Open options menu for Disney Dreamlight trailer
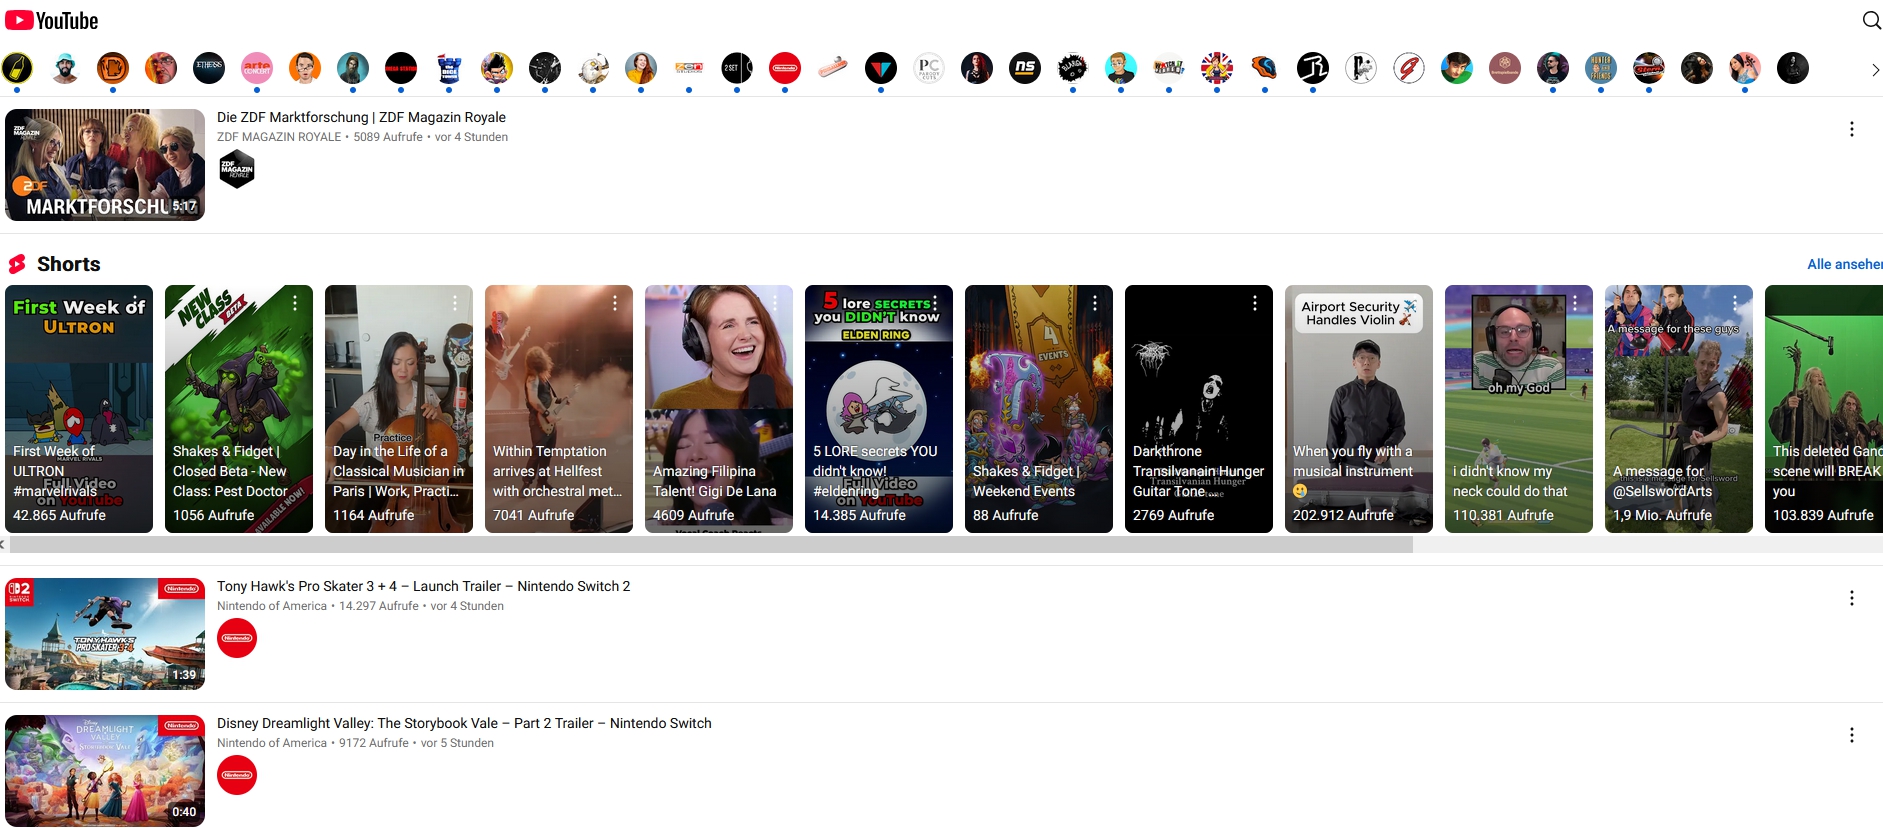The image size is (1883, 828). tap(1851, 735)
